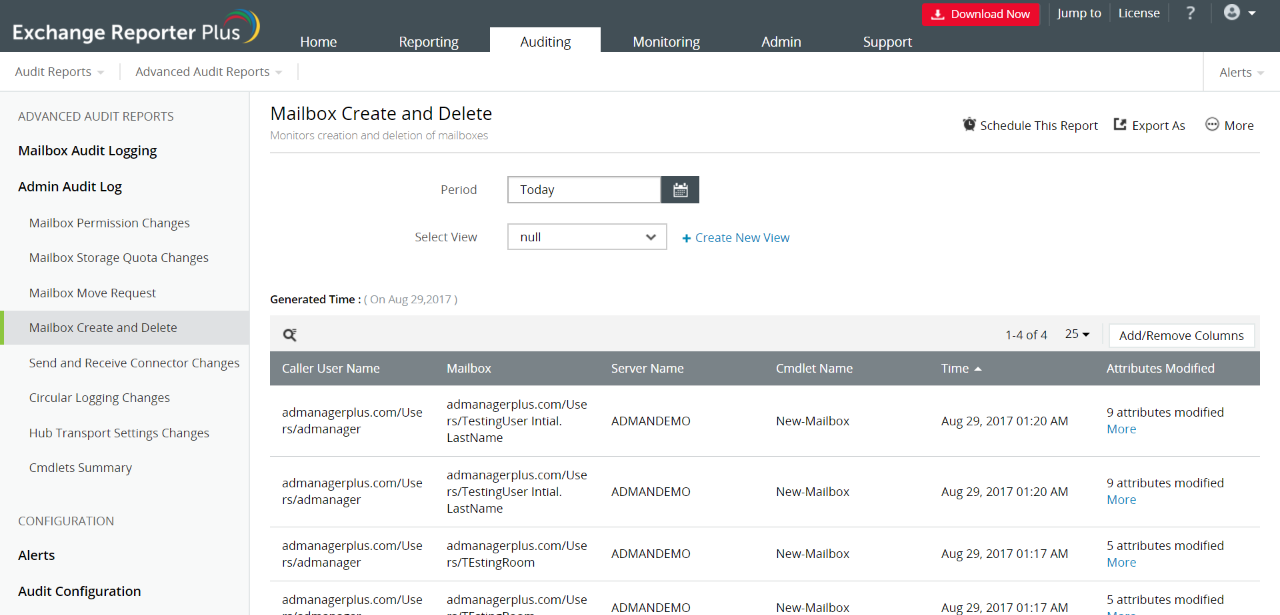1280x615 pixels.
Task: Open the 25 rows-per-page dropdown
Action: pos(1077,335)
